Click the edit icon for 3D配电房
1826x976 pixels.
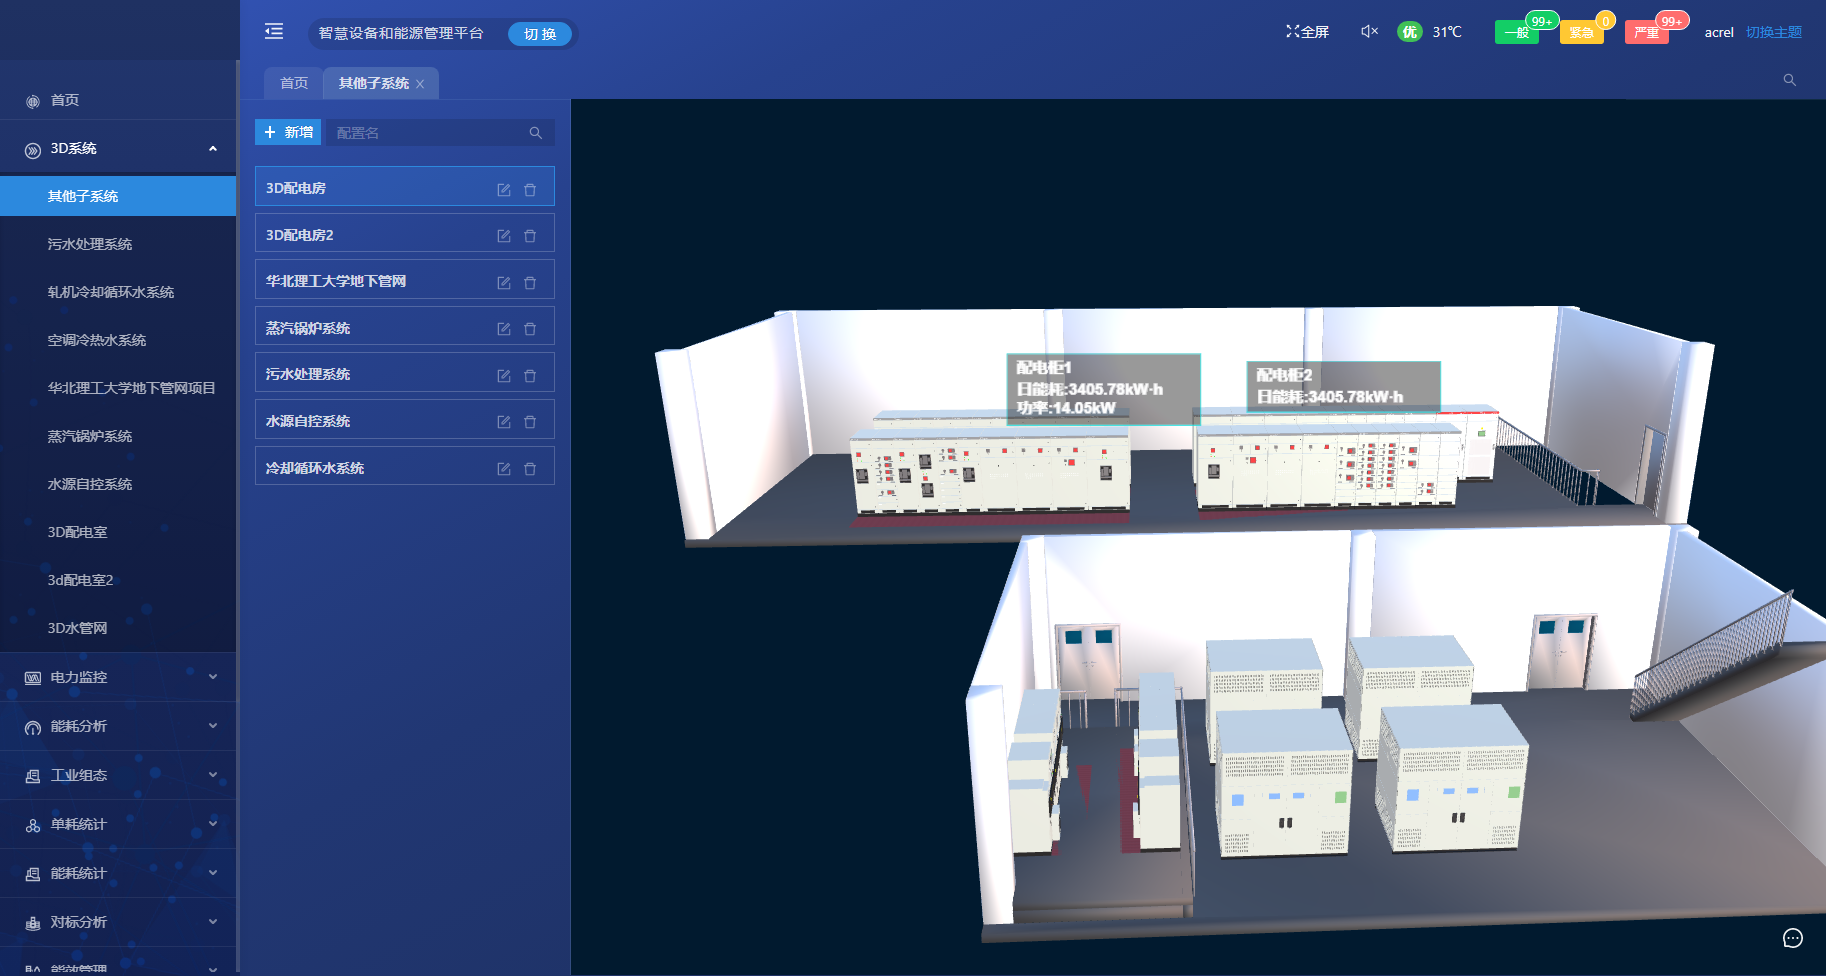coord(504,189)
